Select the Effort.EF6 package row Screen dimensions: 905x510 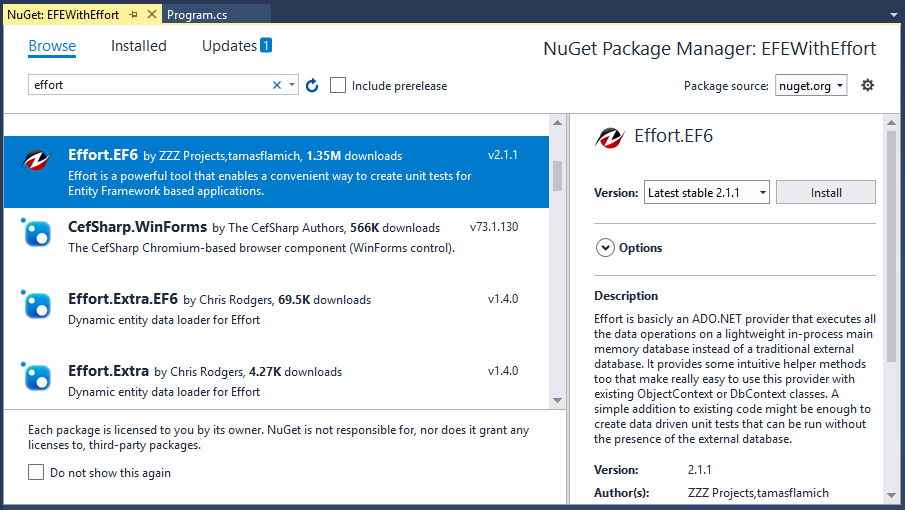pyautogui.click(x=276, y=172)
